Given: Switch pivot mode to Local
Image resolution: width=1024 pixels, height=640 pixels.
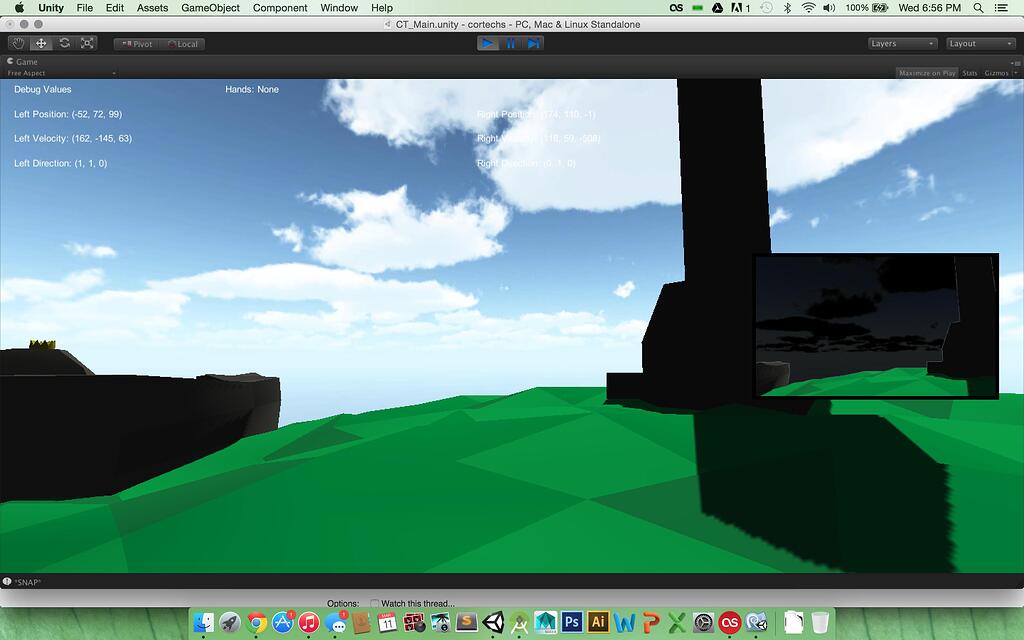Looking at the screenshot, I should (x=178, y=43).
